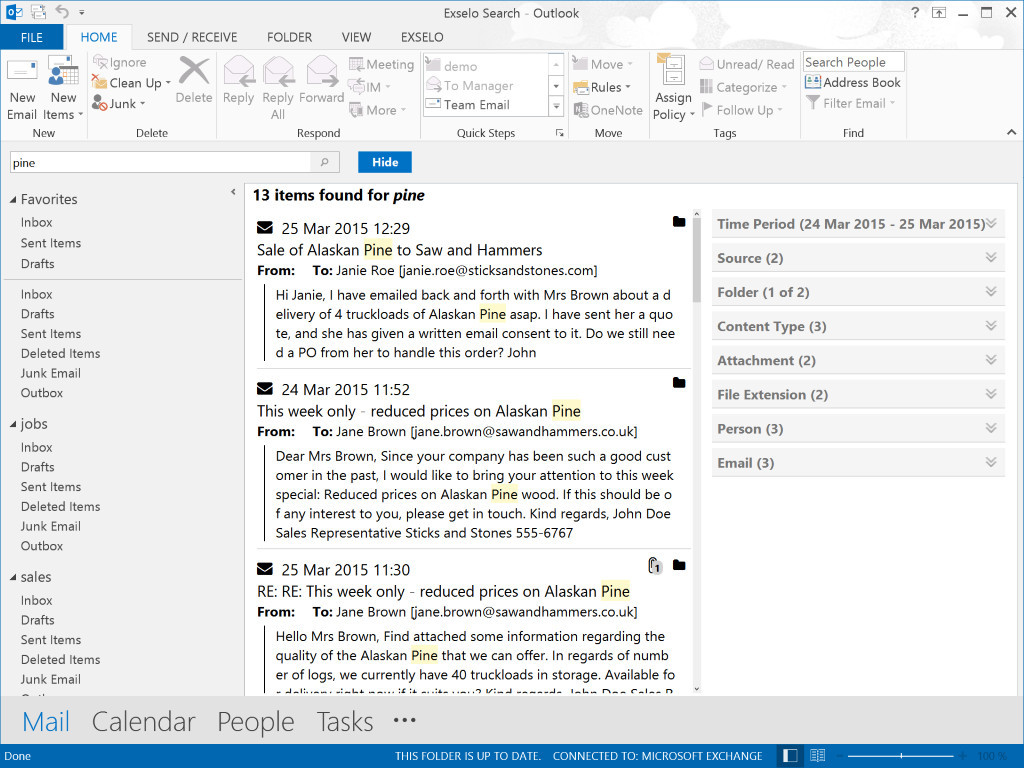Open the EXSELO ribbon tab
Viewport: 1024px width, 768px height.
(x=422, y=37)
